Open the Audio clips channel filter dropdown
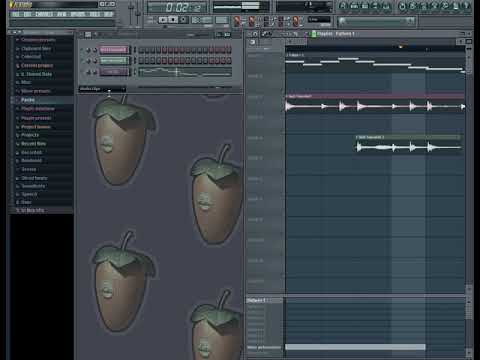 tap(102, 89)
